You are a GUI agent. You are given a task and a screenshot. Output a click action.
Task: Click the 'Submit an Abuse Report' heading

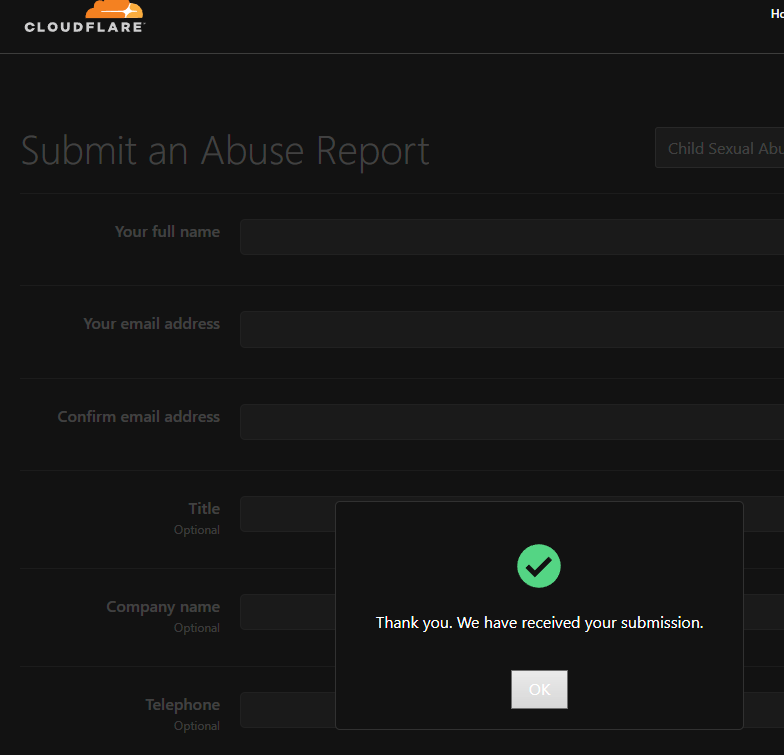(x=225, y=150)
